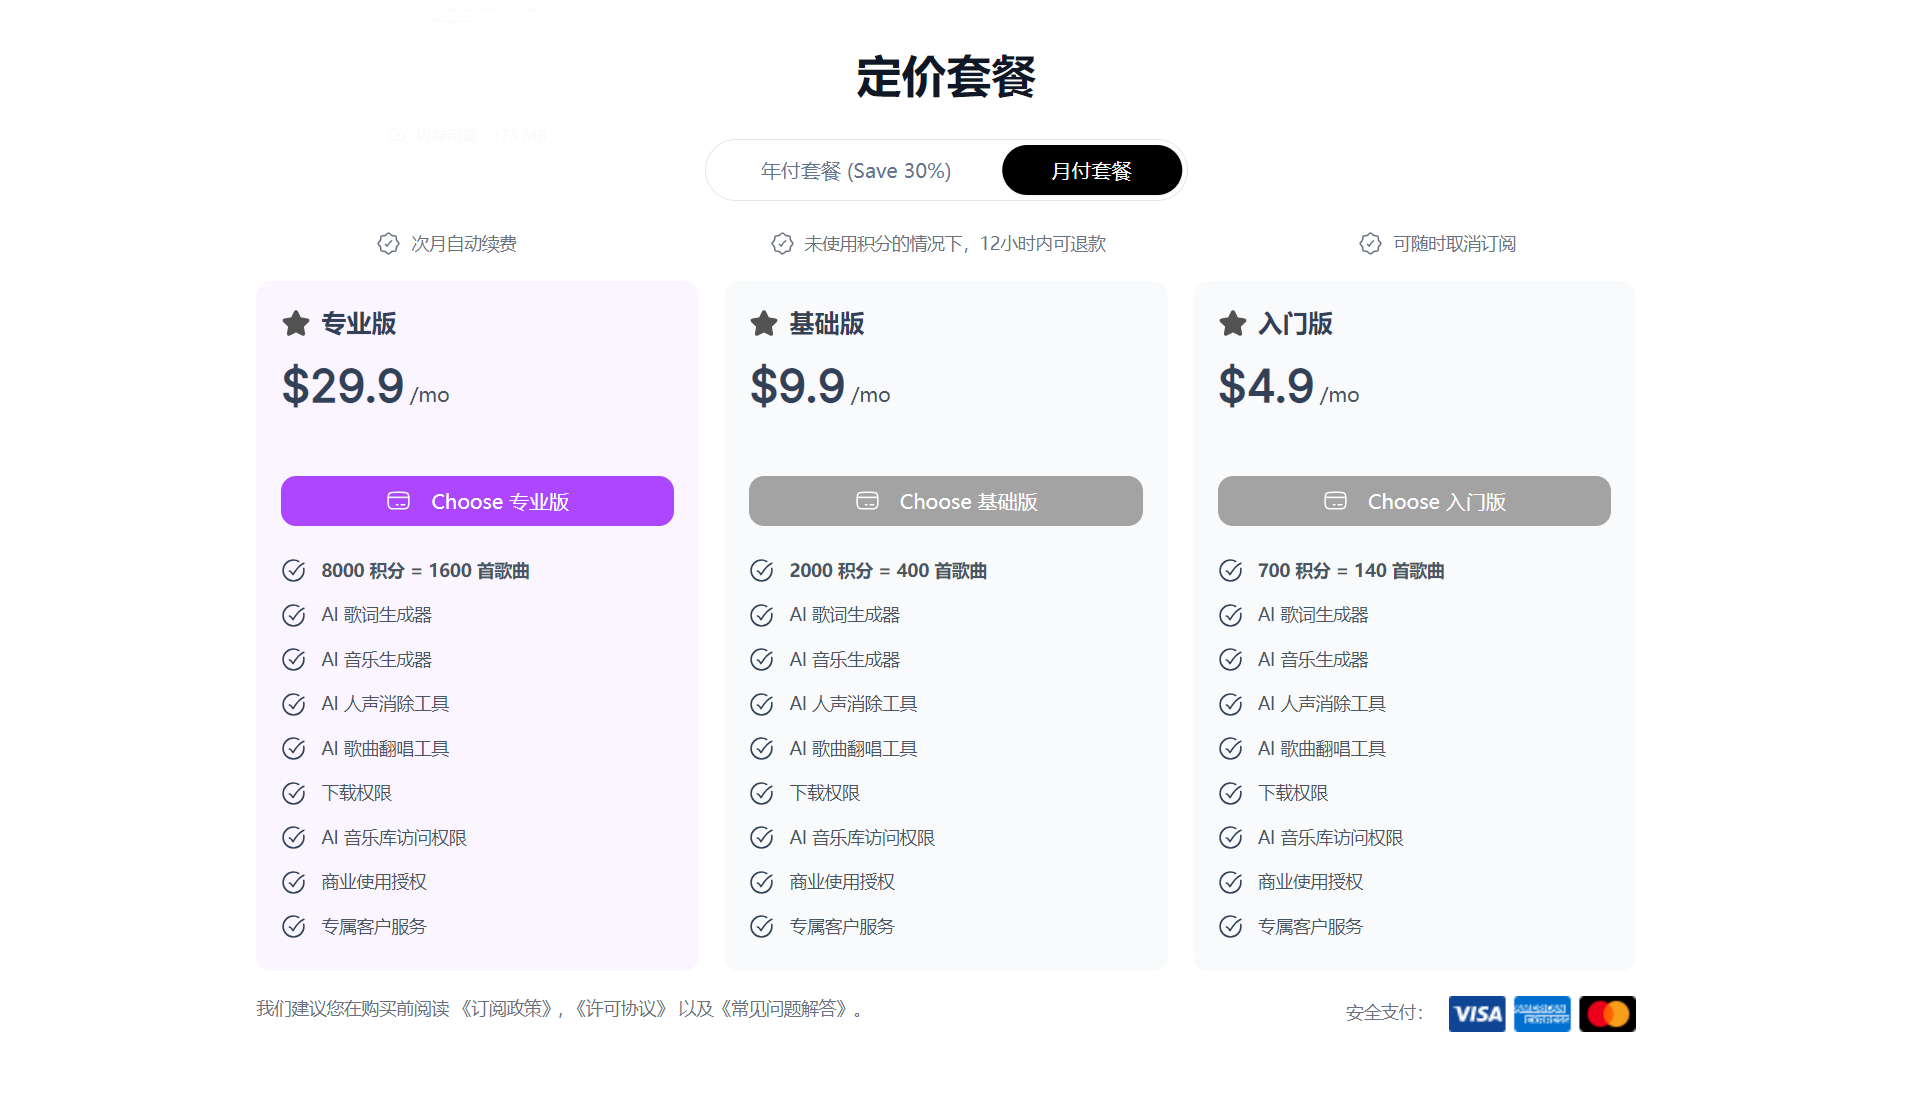Click the 定价套餐 page heading
The height and width of the screenshot is (1108, 1930).
click(945, 77)
